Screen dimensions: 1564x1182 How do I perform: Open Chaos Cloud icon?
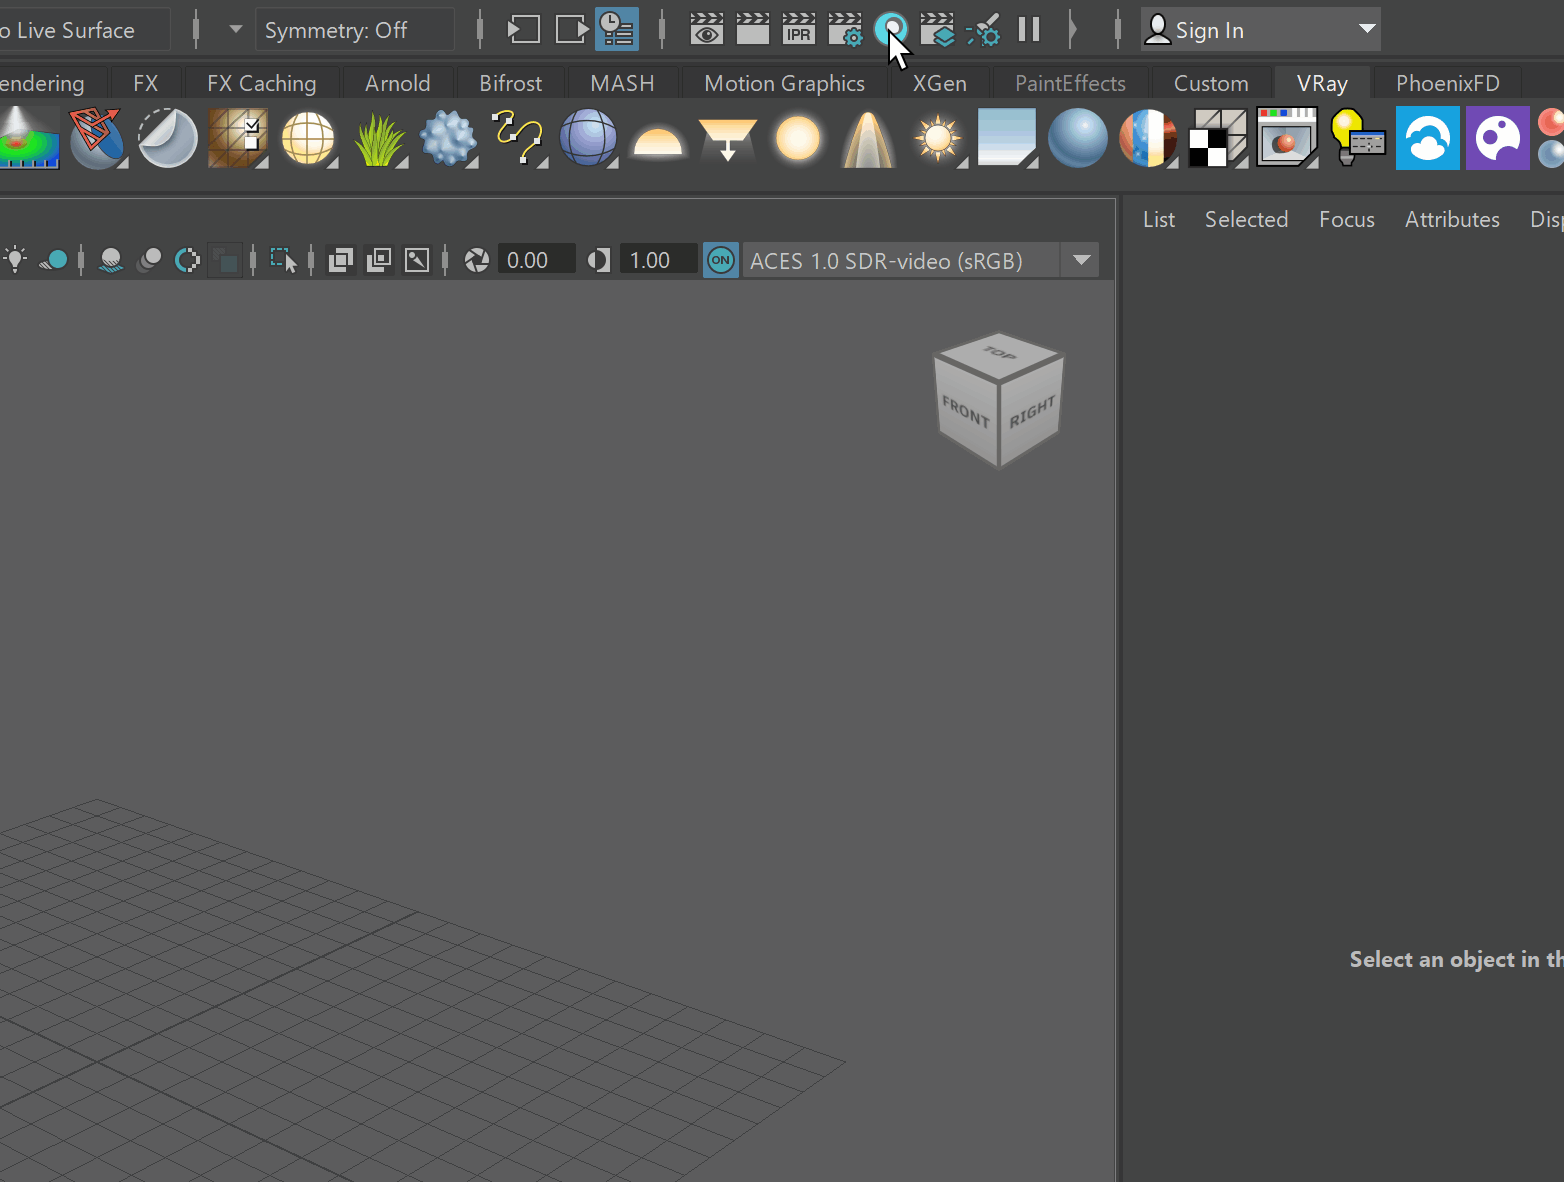pos(1428,137)
